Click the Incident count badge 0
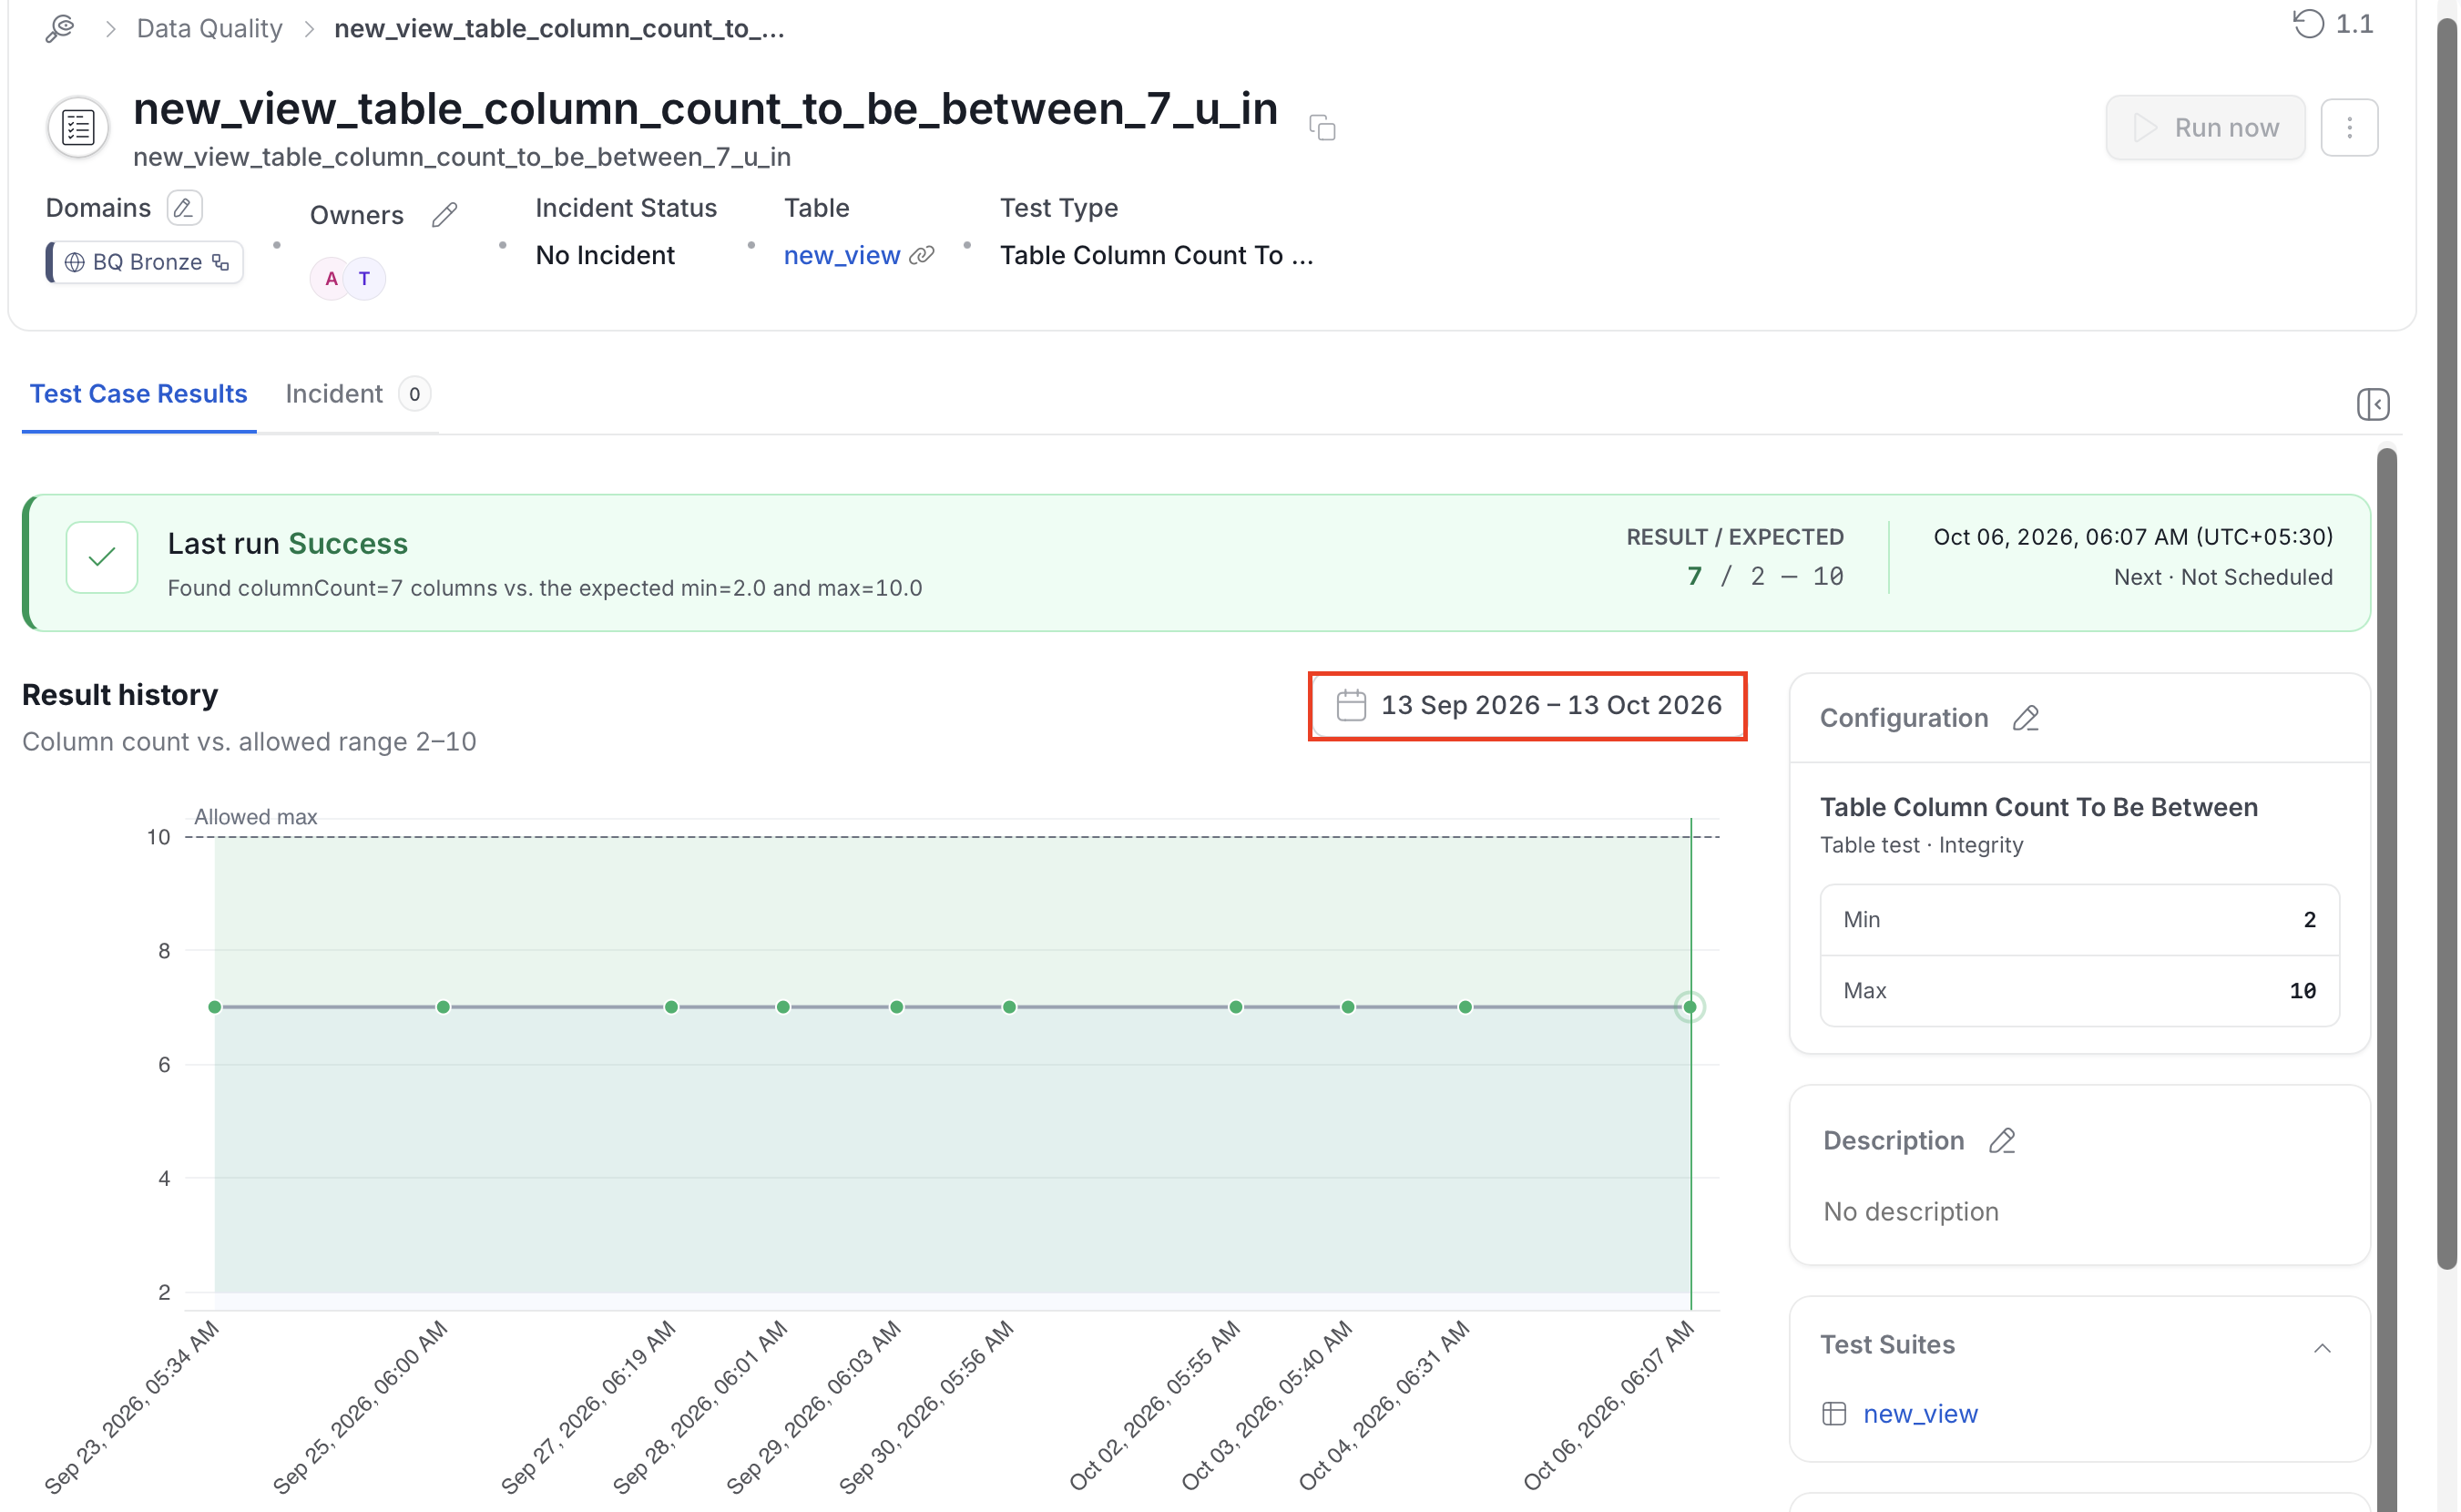This screenshot has width=2461, height=1512. pos(414,394)
